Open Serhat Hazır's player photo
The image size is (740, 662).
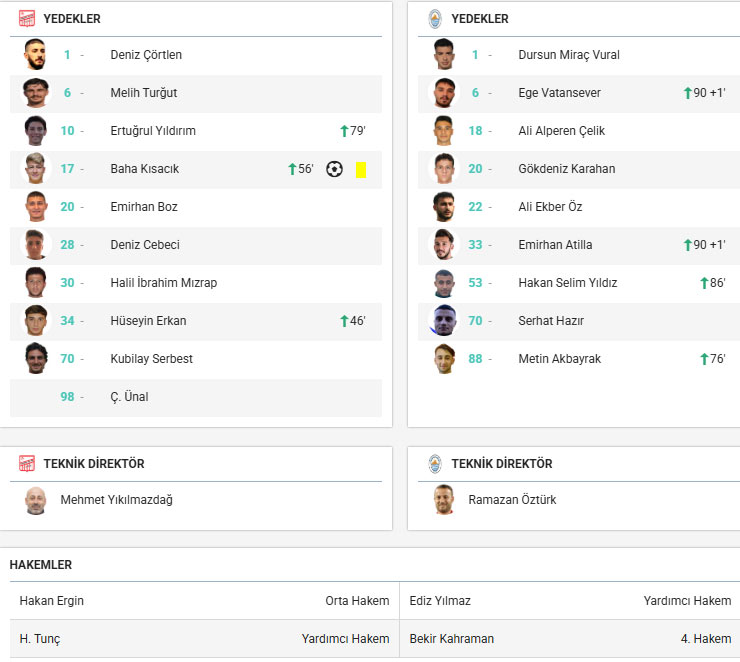tap(444, 321)
